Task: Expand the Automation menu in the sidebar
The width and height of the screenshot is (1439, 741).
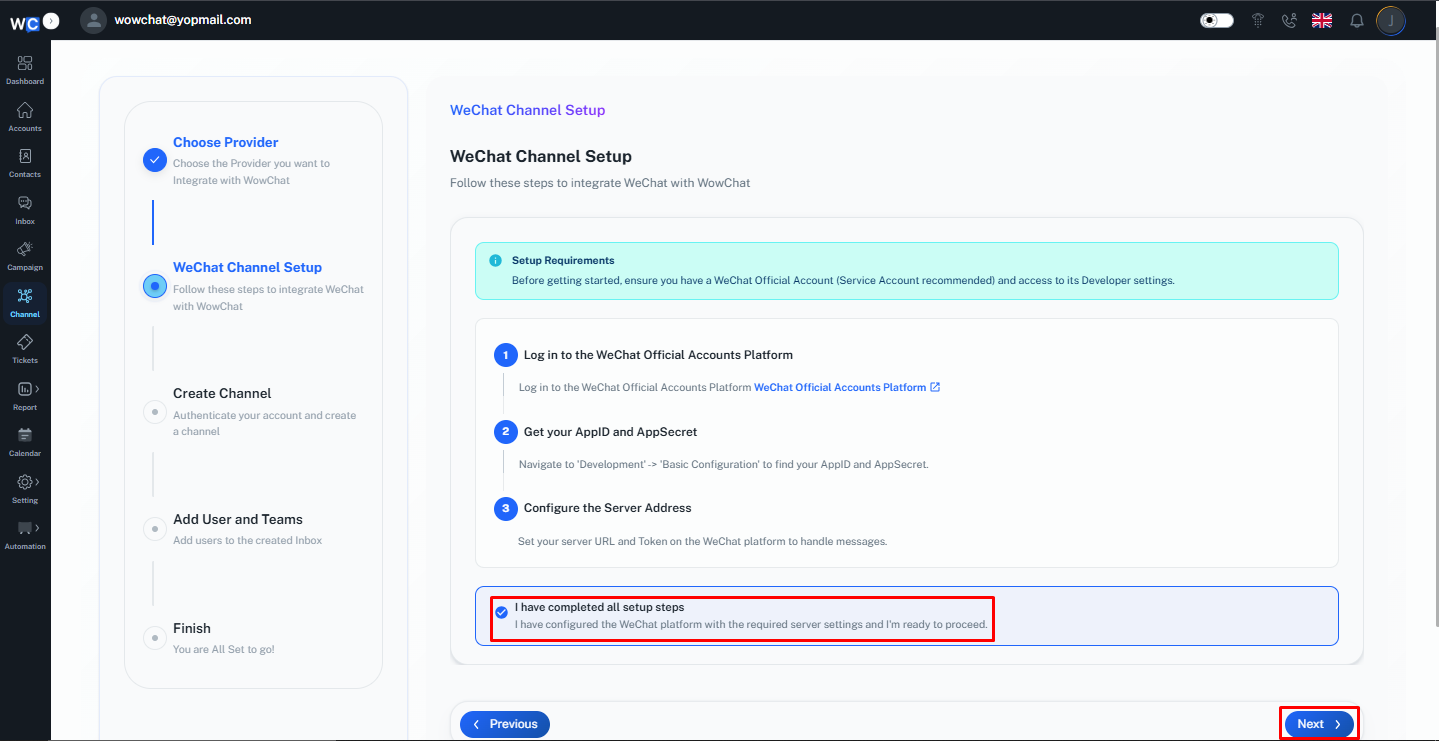Action: pyautogui.click(x=25, y=535)
